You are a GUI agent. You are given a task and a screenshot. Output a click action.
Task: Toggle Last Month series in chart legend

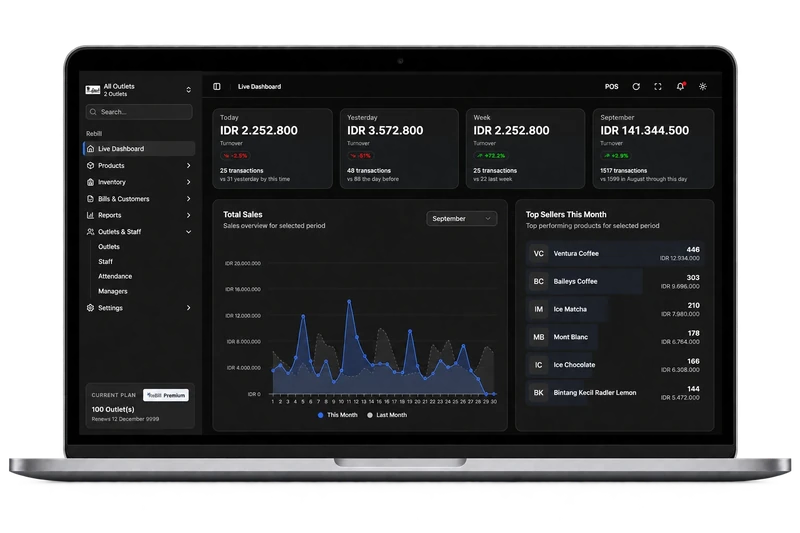point(387,415)
